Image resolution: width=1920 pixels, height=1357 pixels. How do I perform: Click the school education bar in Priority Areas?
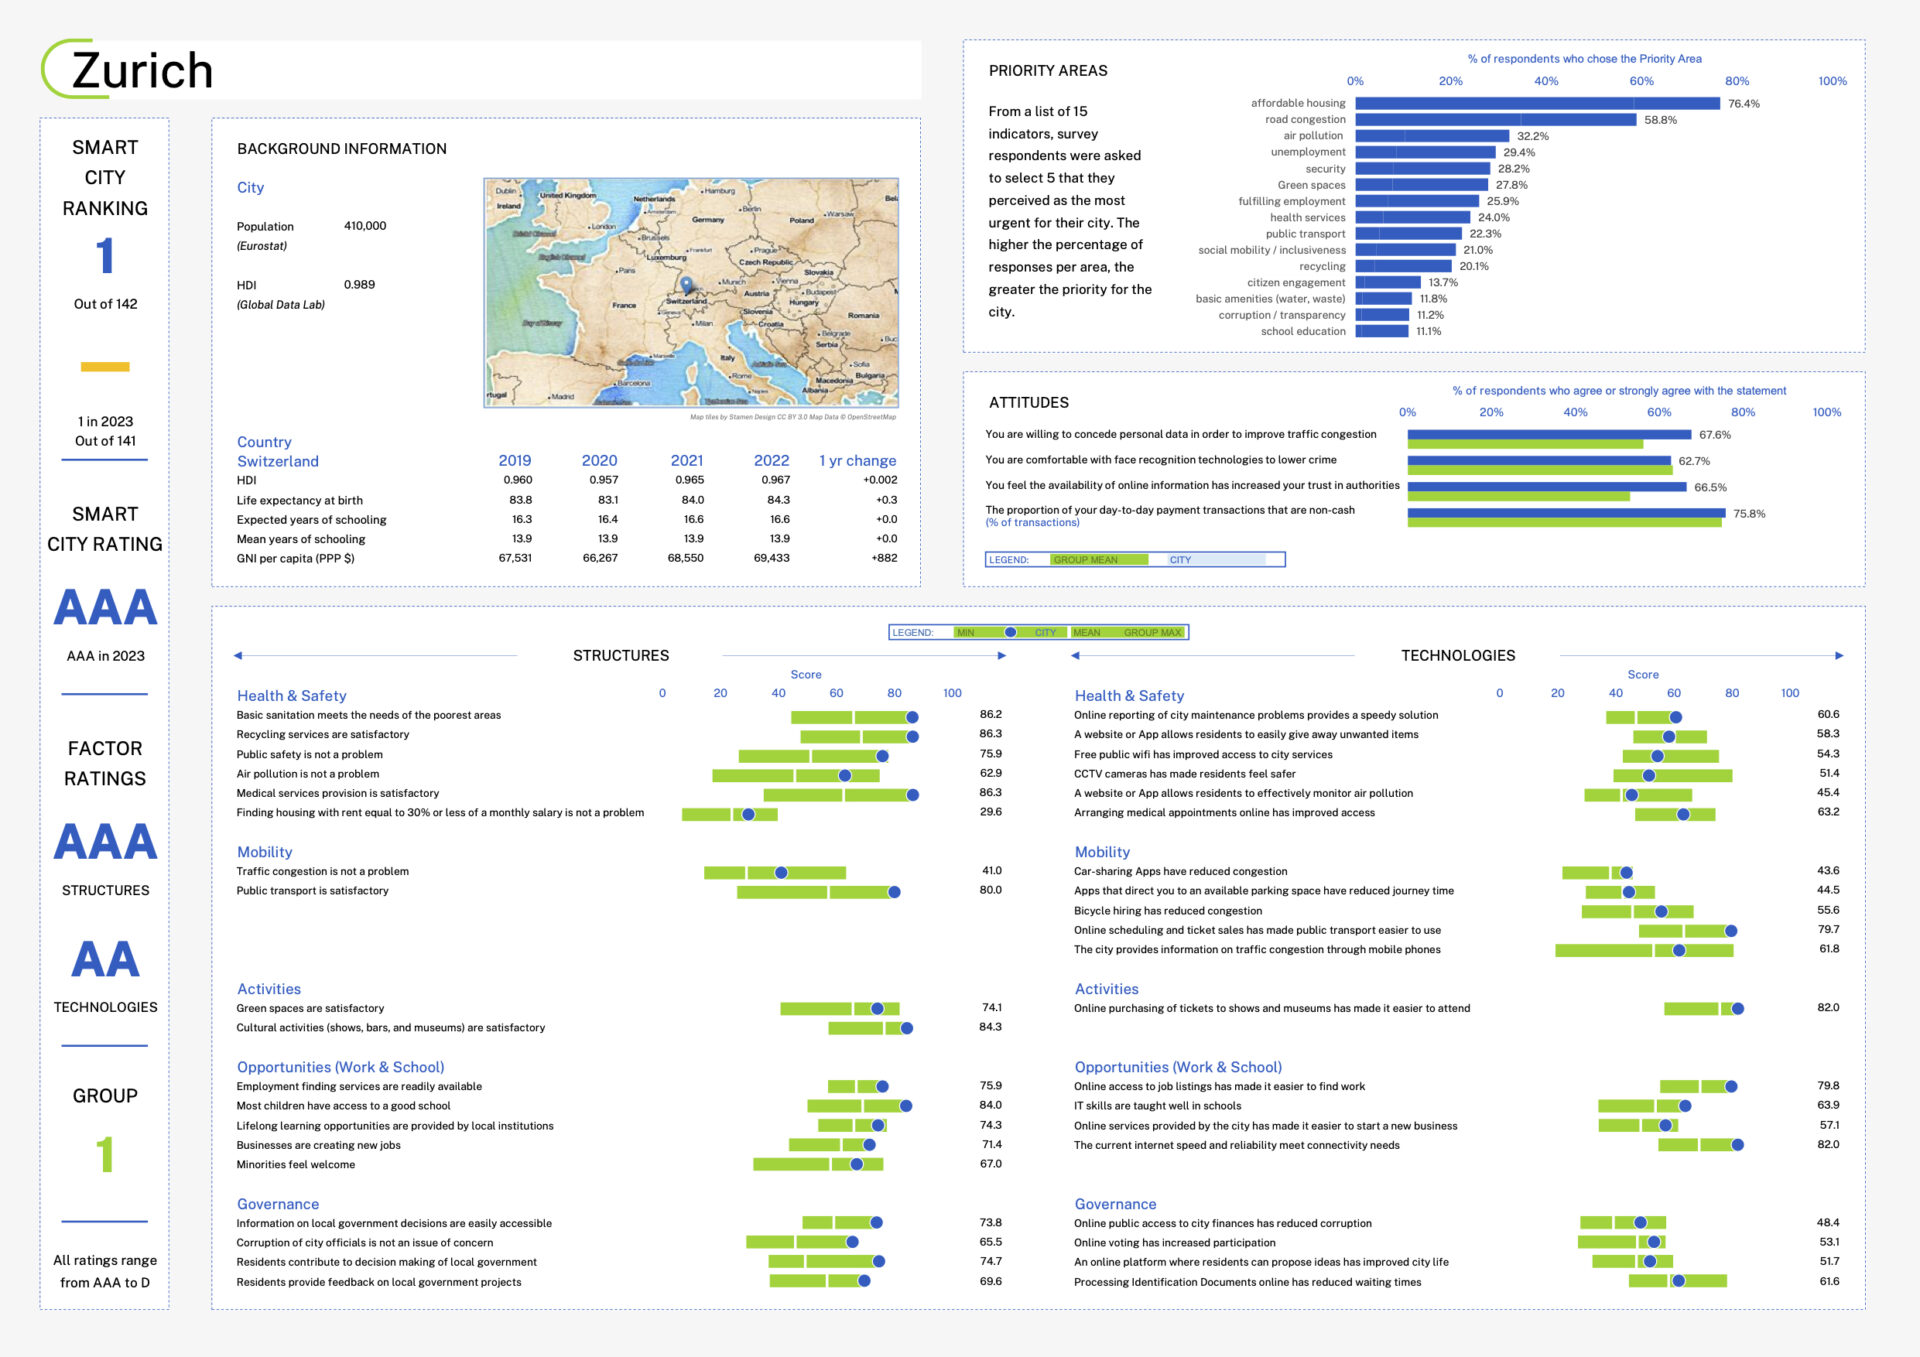coord(1382,331)
